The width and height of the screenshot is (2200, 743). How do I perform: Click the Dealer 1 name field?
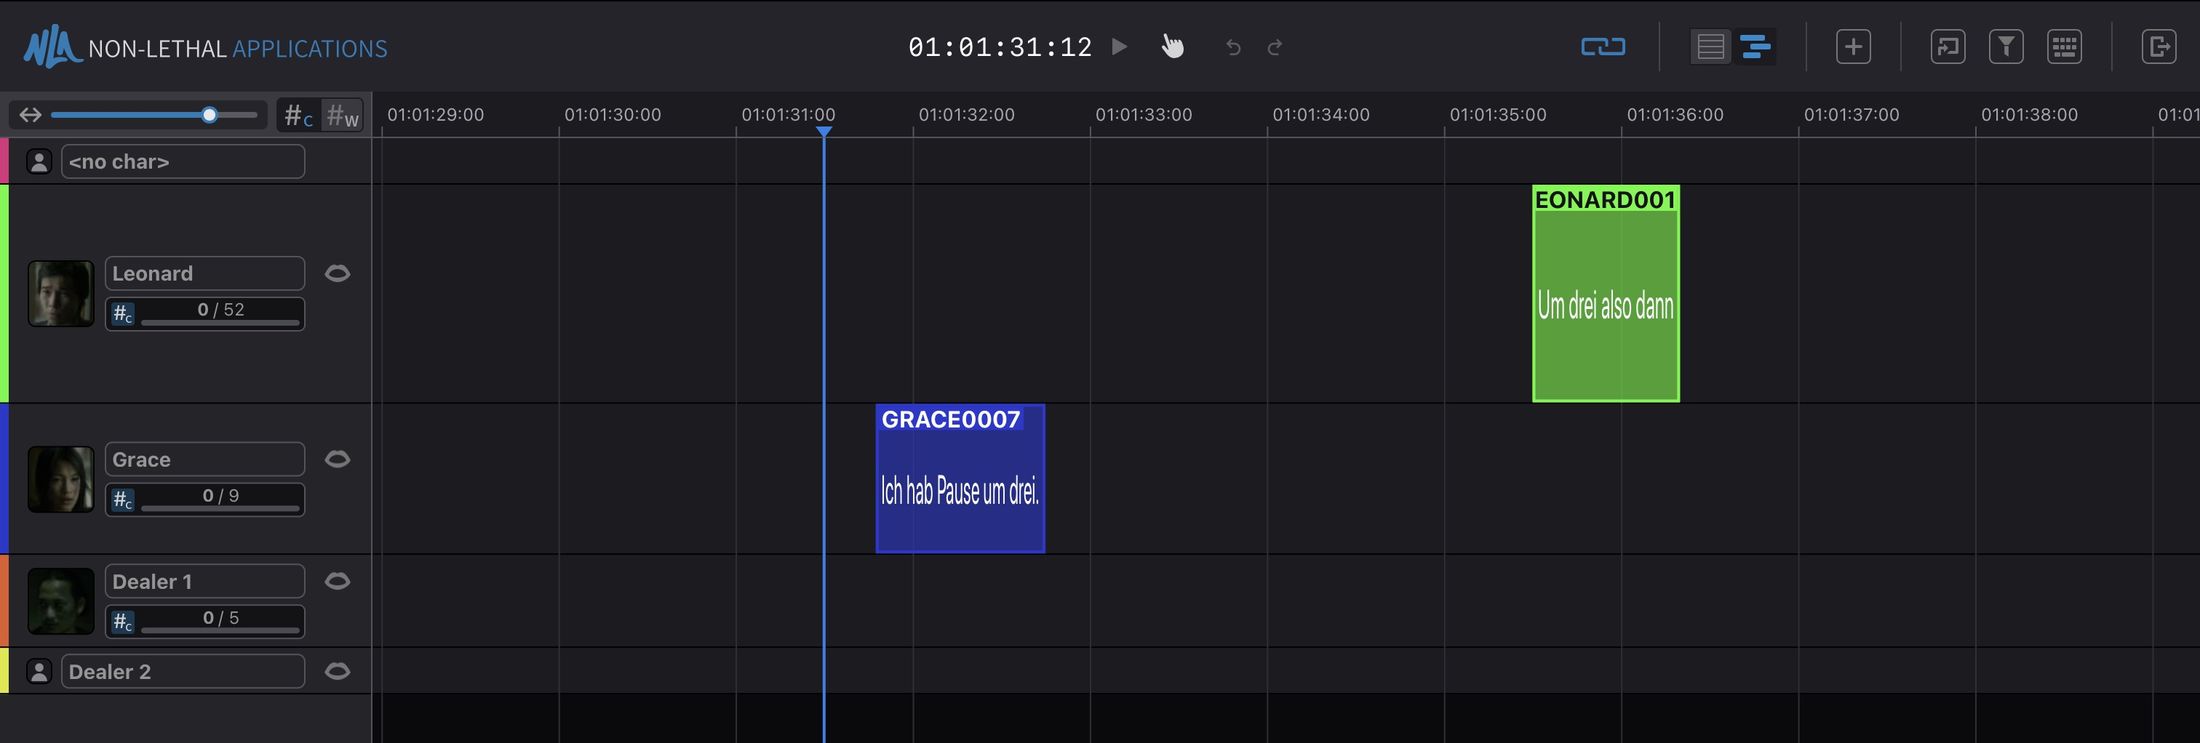point(205,581)
